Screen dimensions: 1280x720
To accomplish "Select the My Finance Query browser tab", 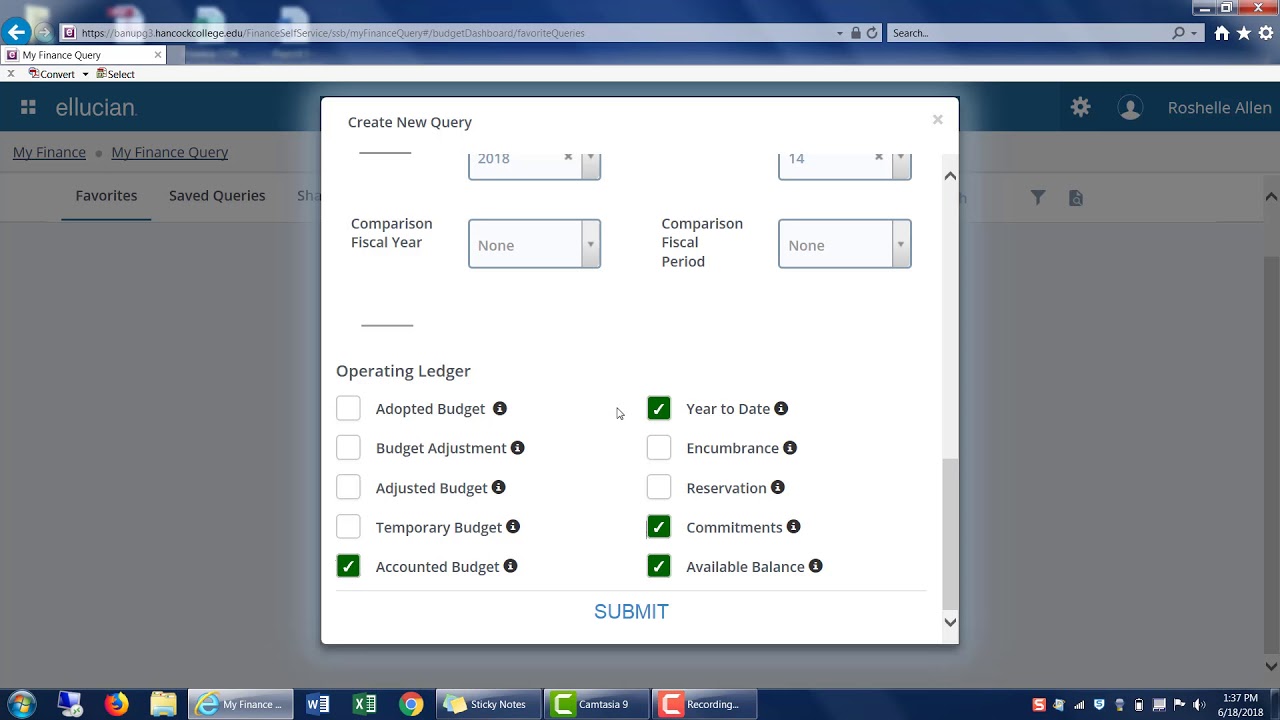I will tap(85, 55).
